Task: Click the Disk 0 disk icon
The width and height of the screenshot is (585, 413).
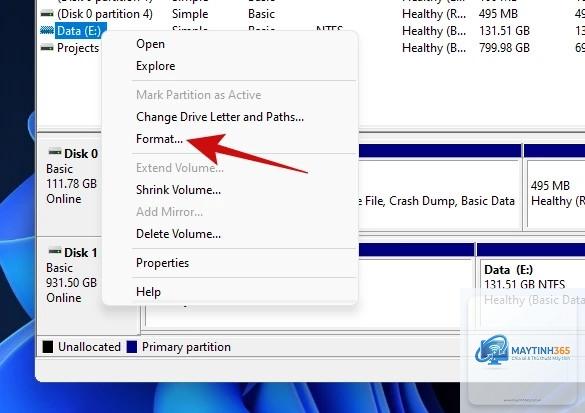Action: (x=55, y=152)
